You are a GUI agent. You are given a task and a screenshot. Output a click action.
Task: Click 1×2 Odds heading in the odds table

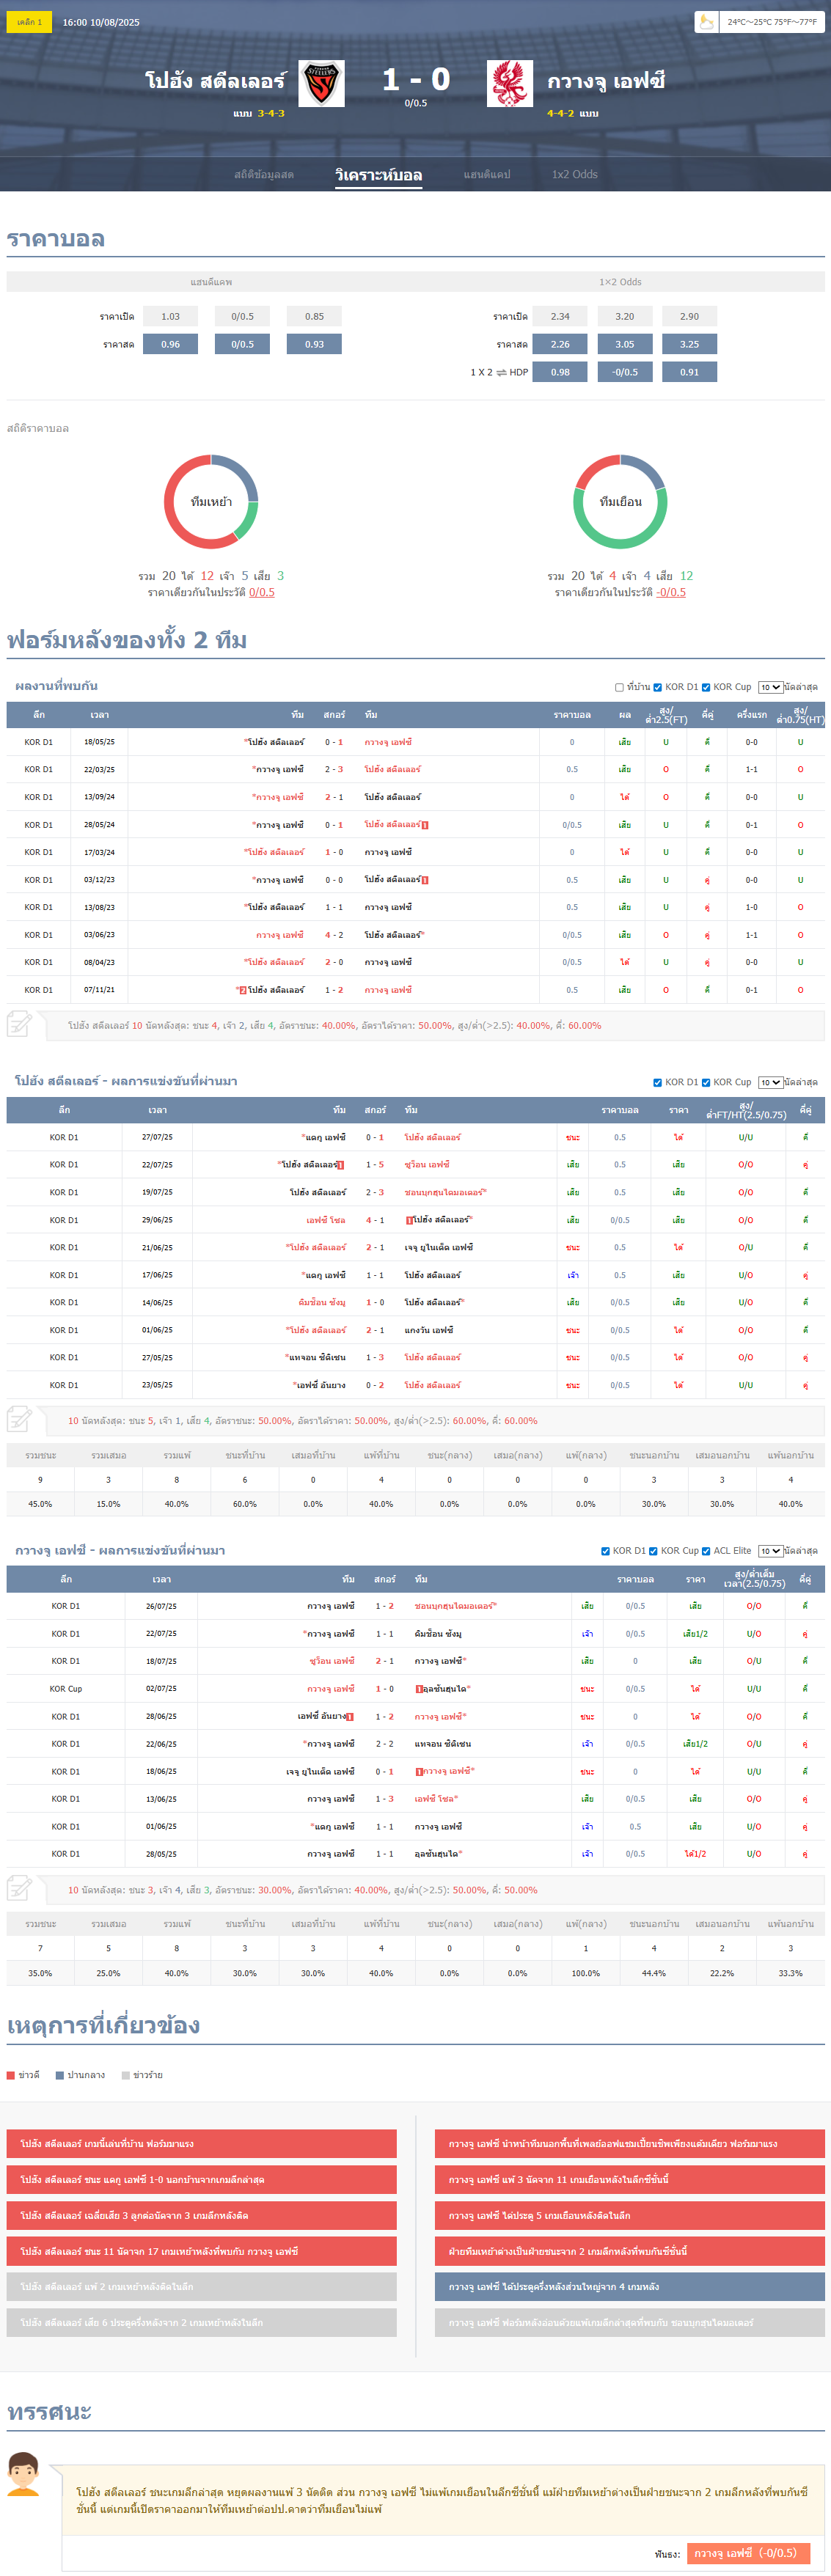click(x=620, y=282)
